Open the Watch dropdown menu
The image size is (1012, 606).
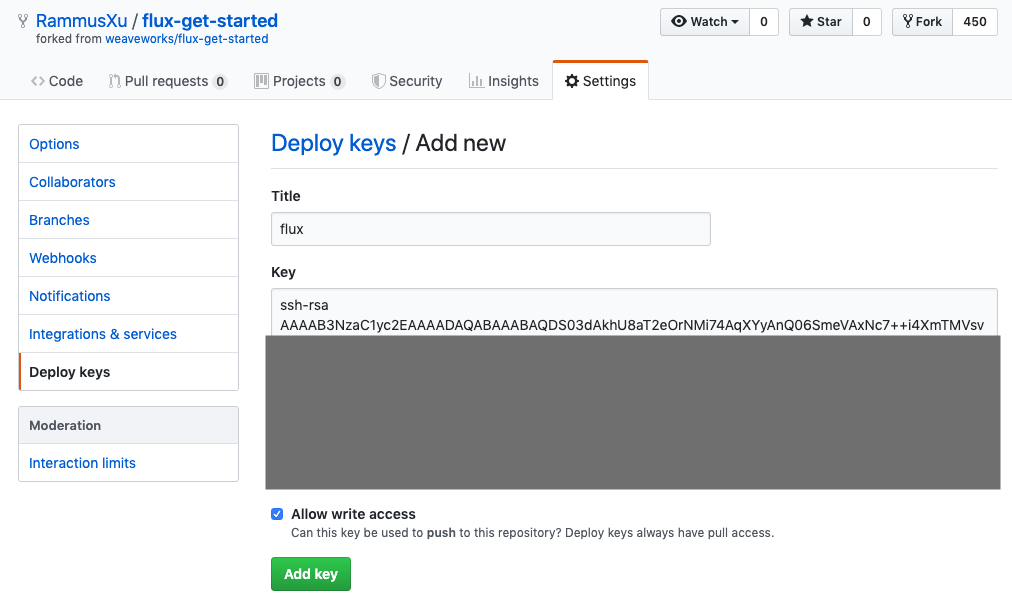[x=705, y=22]
